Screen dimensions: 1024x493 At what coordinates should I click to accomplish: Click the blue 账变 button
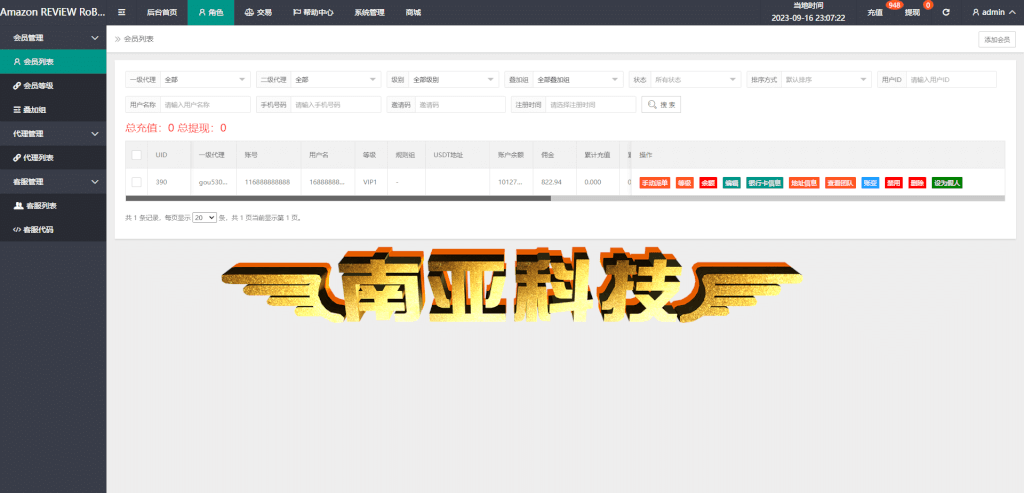click(x=871, y=183)
